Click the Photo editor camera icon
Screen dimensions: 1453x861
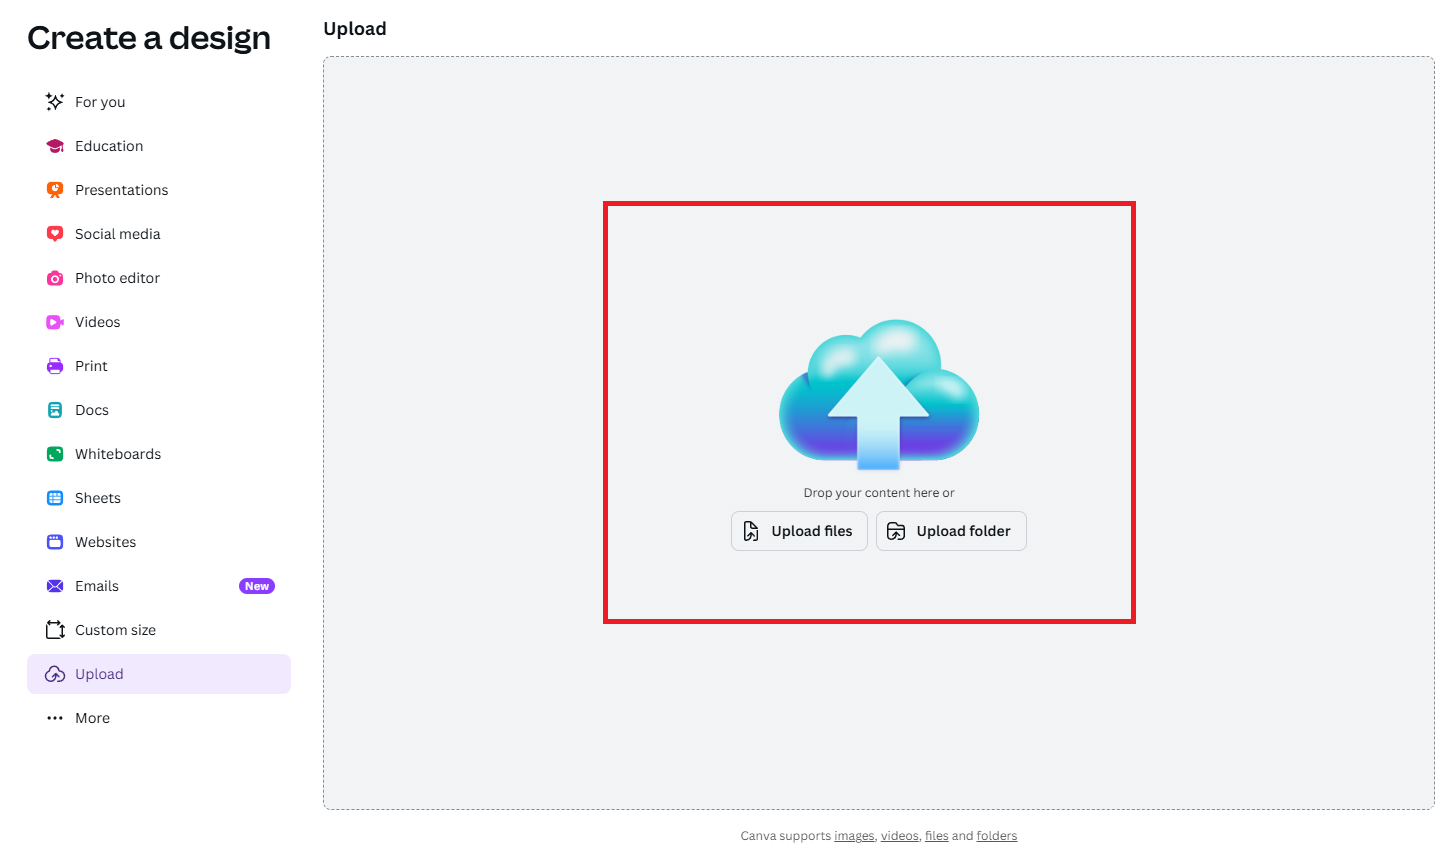click(x=55, y=278)
